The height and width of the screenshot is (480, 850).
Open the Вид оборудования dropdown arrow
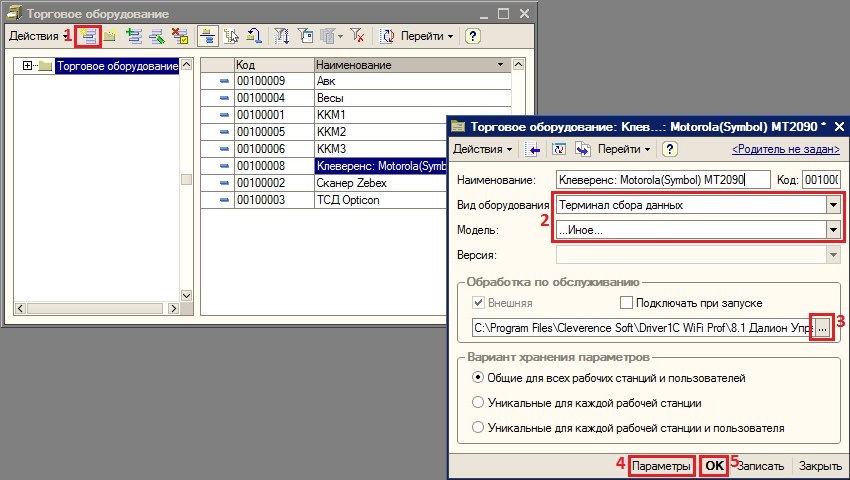[x=833, y=205]
